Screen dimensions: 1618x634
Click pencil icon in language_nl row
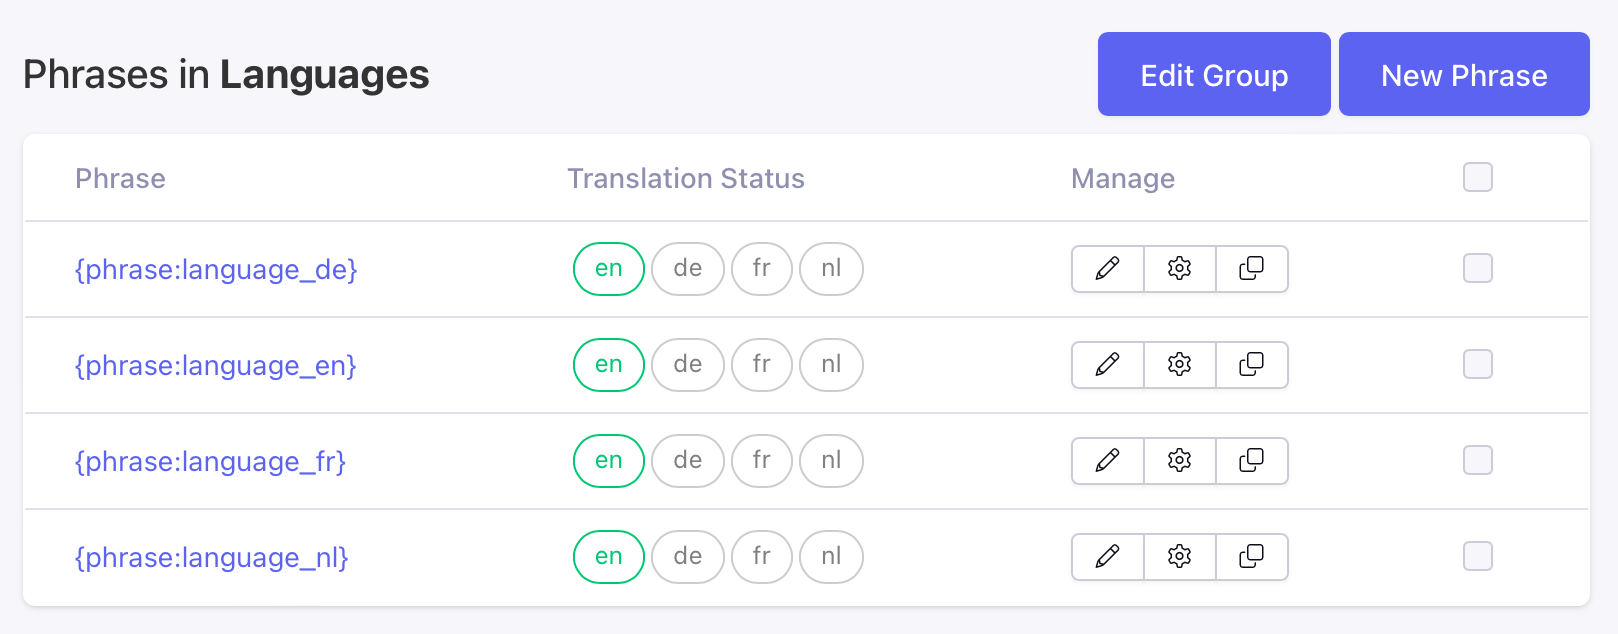click(x=1108, y=557)
